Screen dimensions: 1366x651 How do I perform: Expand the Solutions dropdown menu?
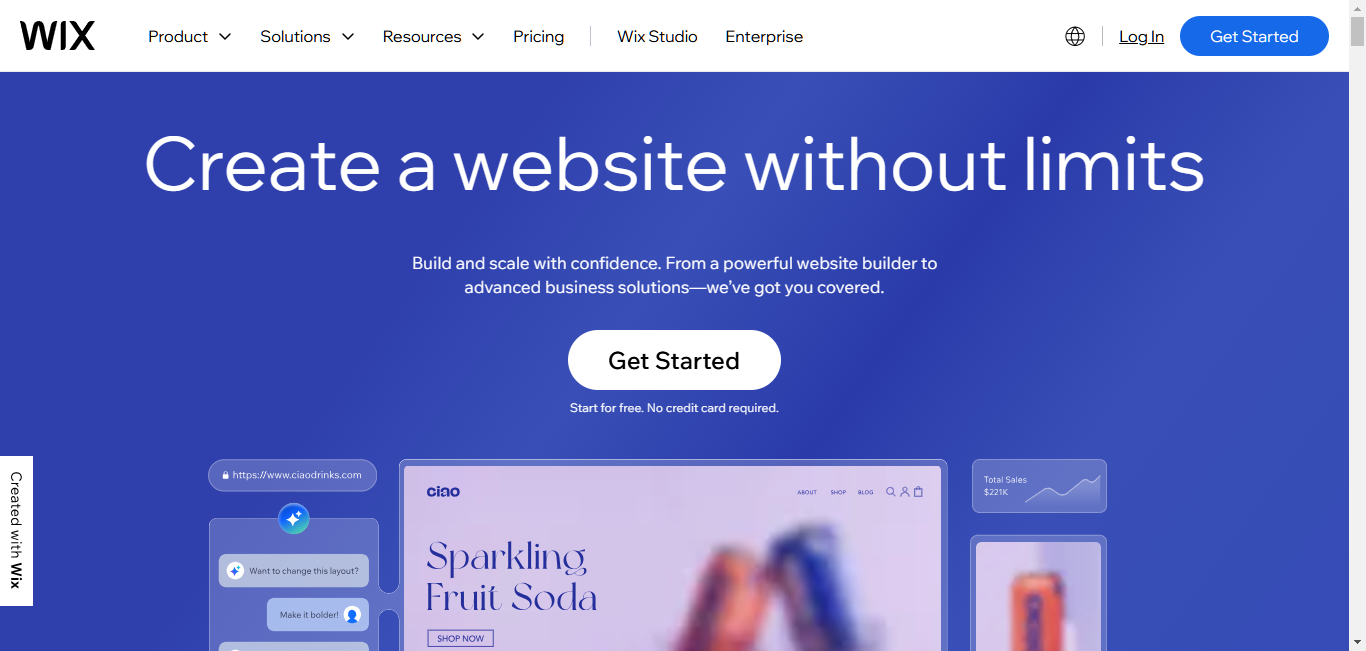coord(307,36)
